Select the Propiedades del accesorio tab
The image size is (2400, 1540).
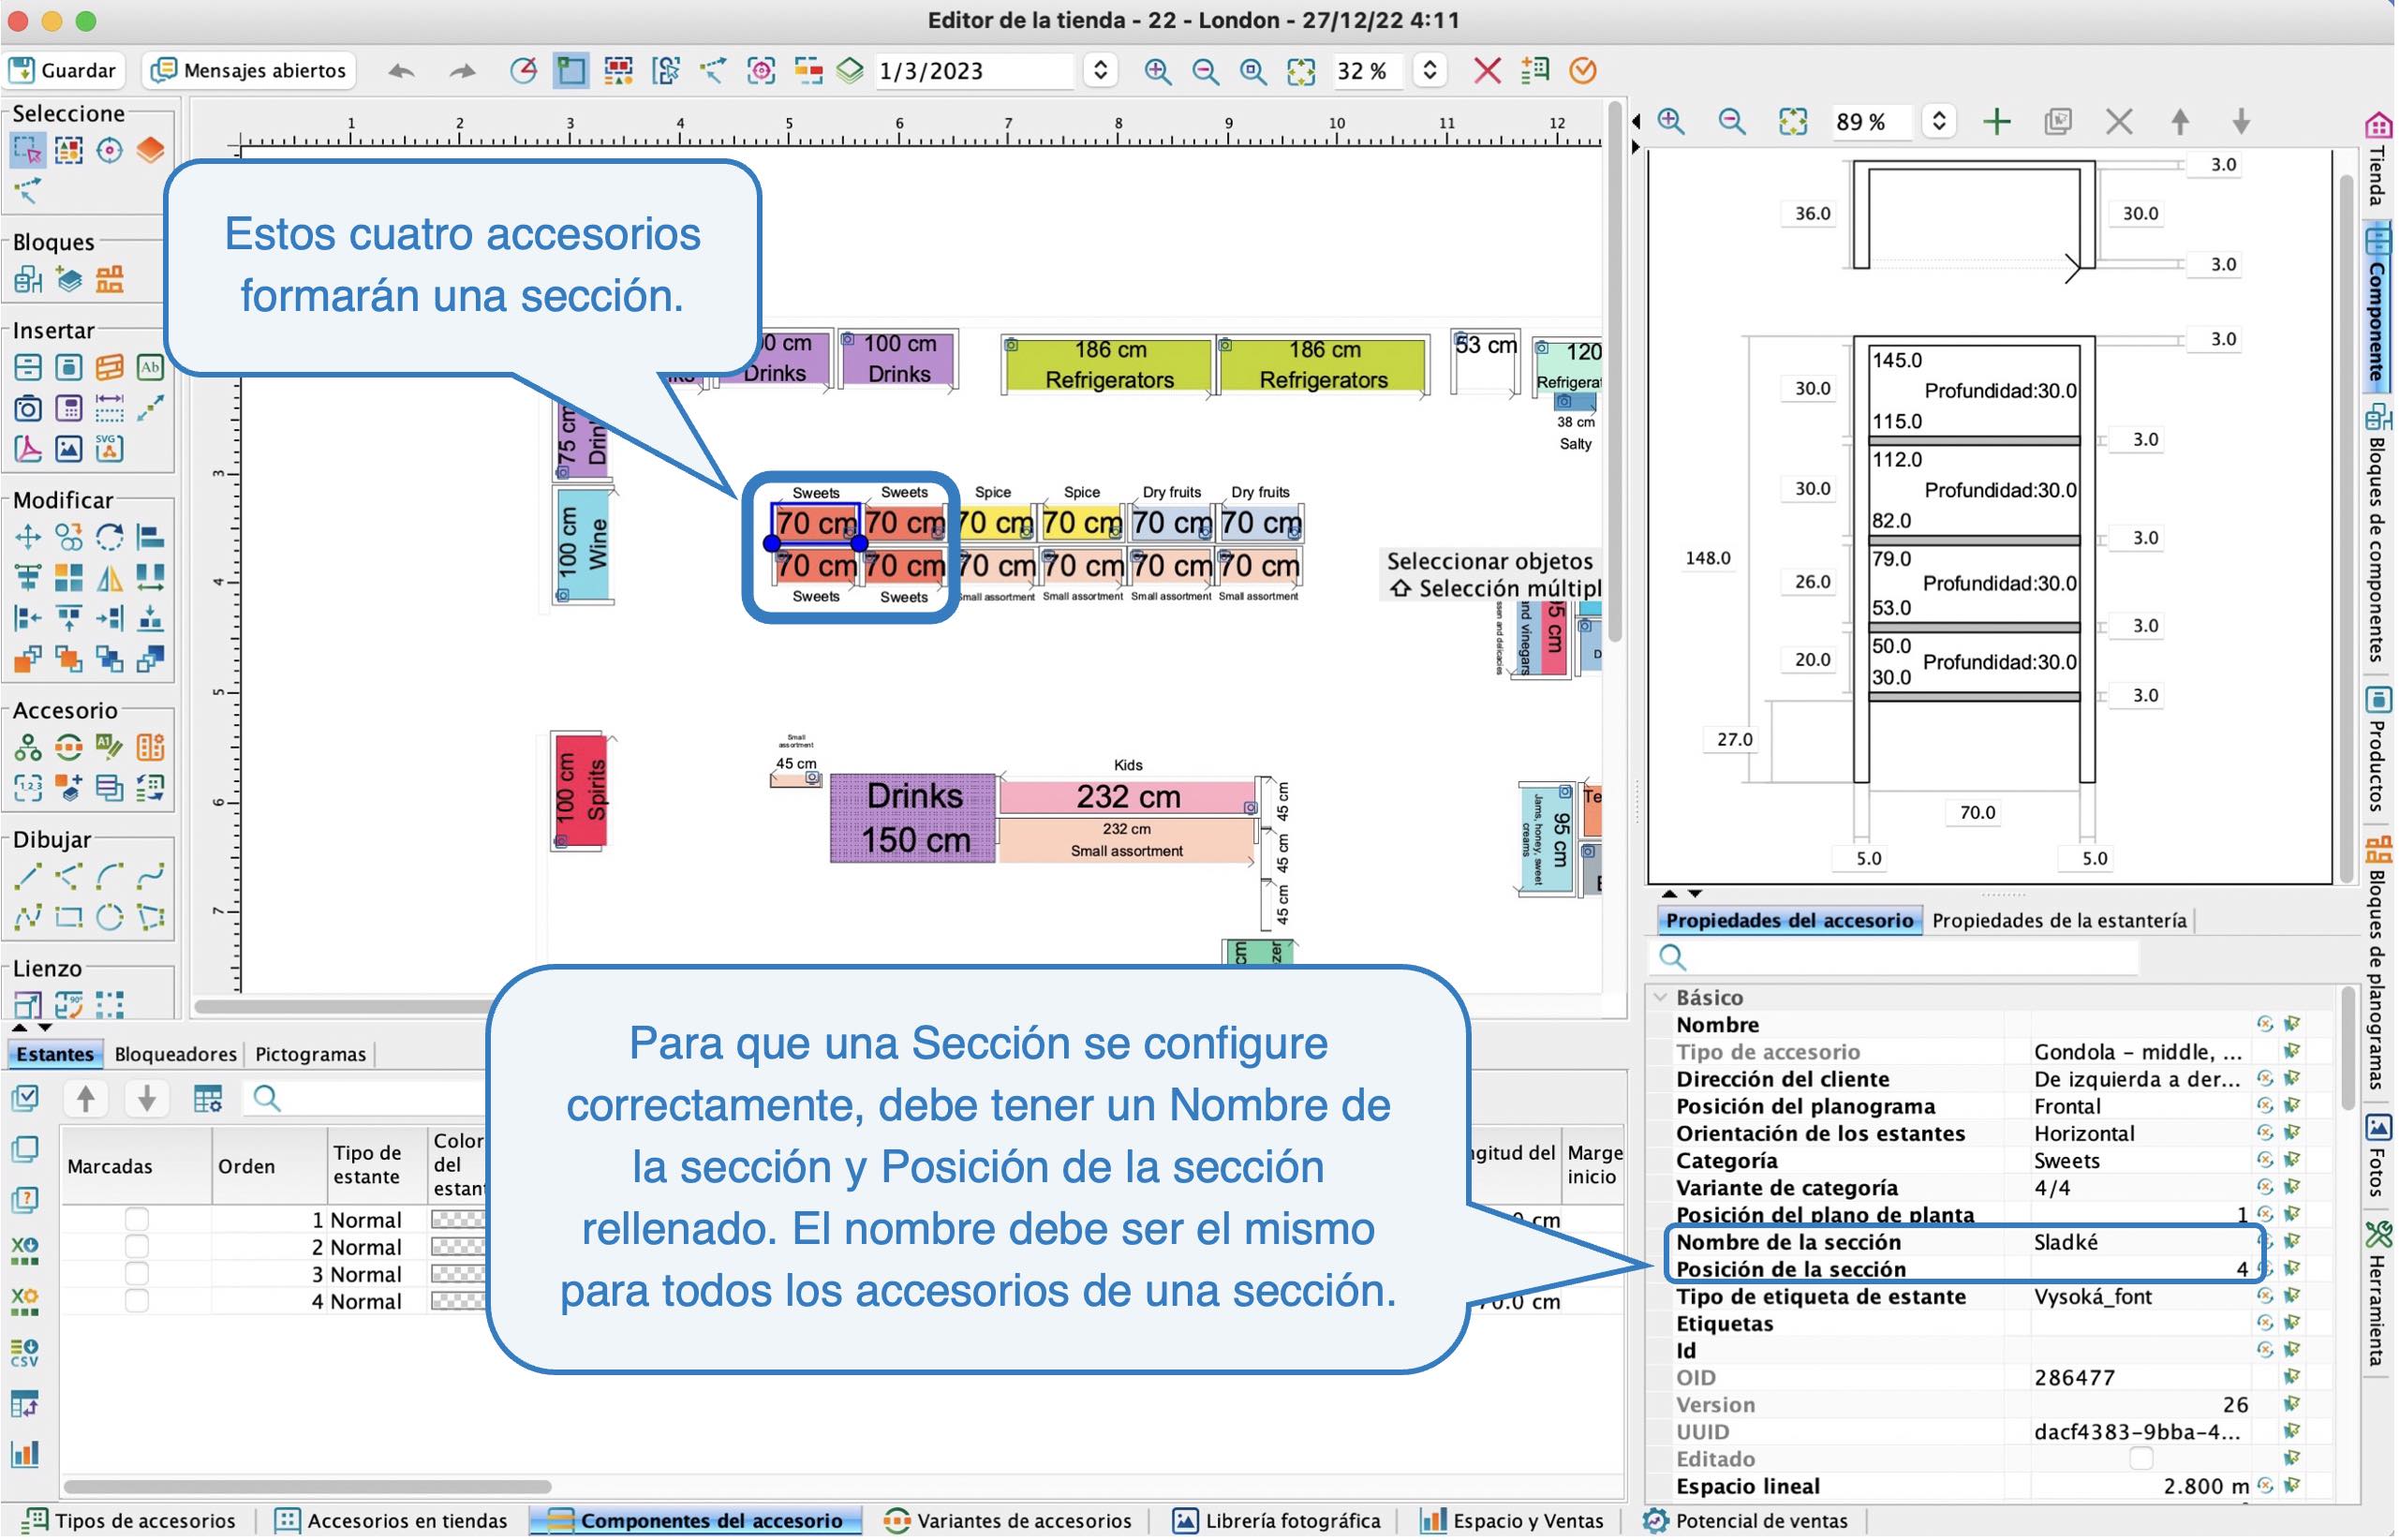click(x=1792, y=922)
